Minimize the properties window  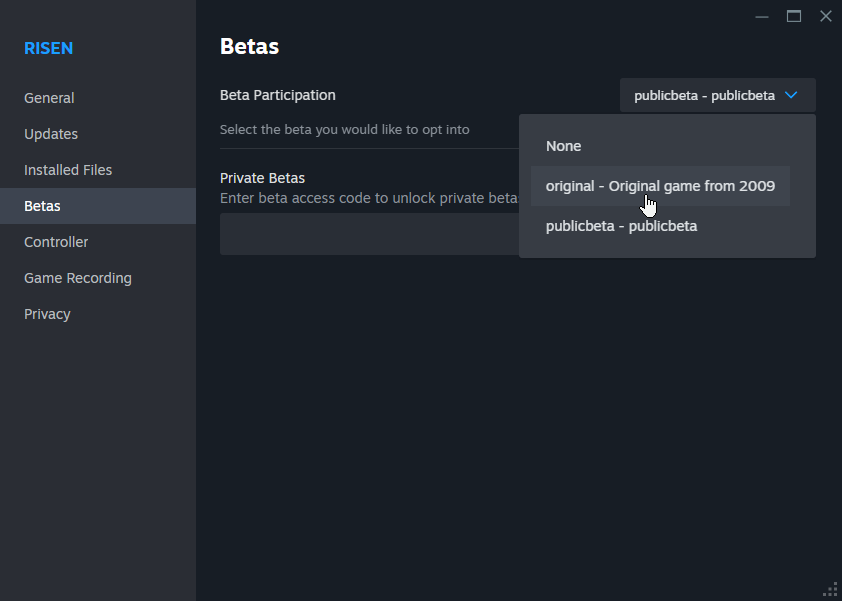point(762,16)
